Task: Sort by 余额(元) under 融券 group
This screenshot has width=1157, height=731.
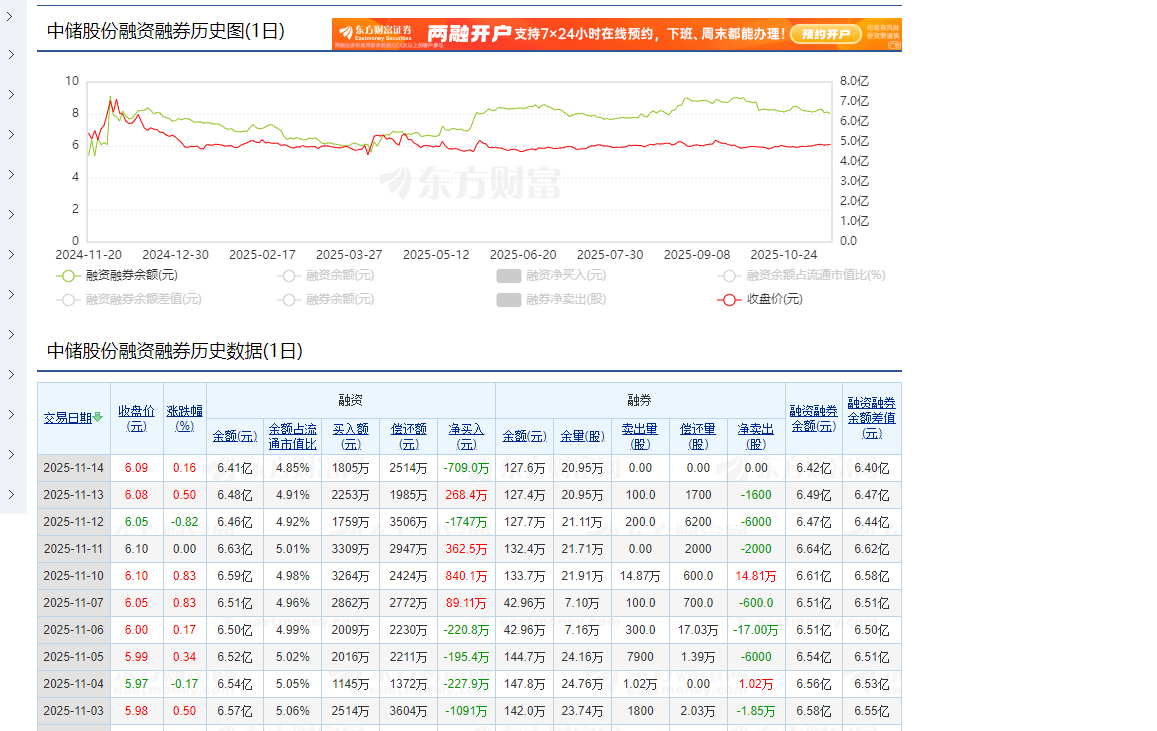Action: (525, 436)
